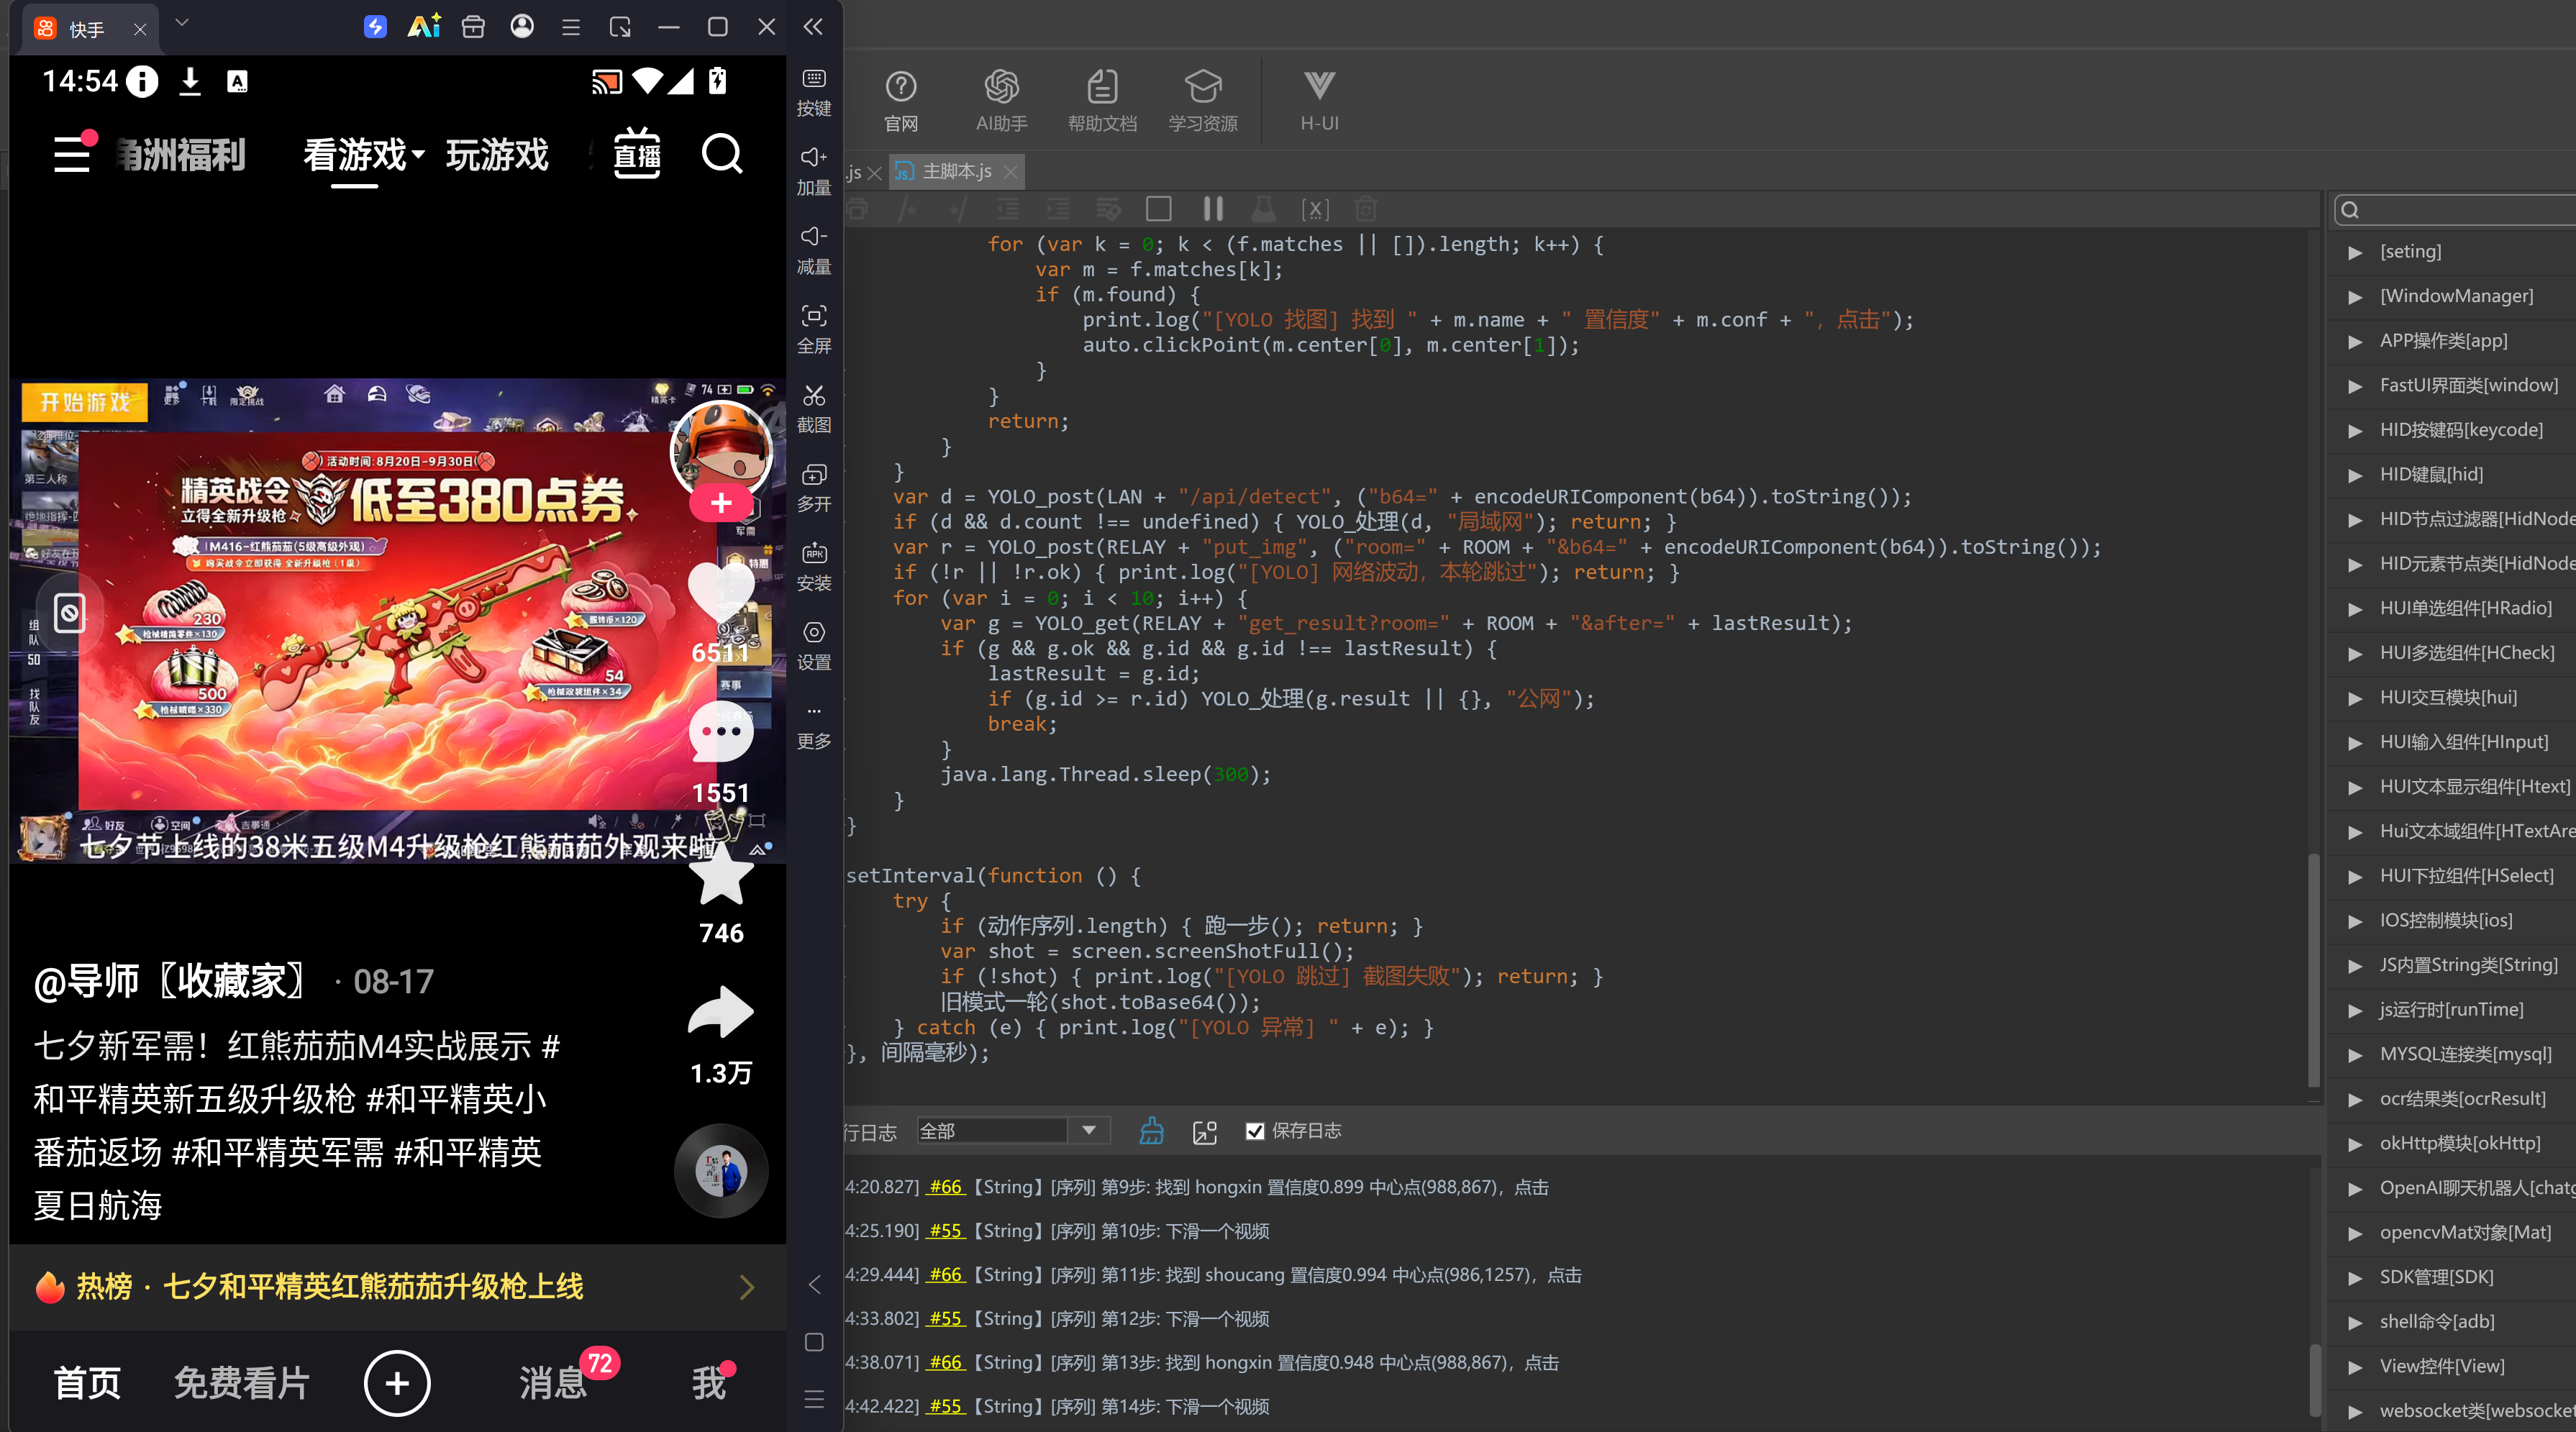Select the 玩游戏 tab in Kuaishou
The image size is (2576, 1432).
pyautogui.click(x=497, y=154)
